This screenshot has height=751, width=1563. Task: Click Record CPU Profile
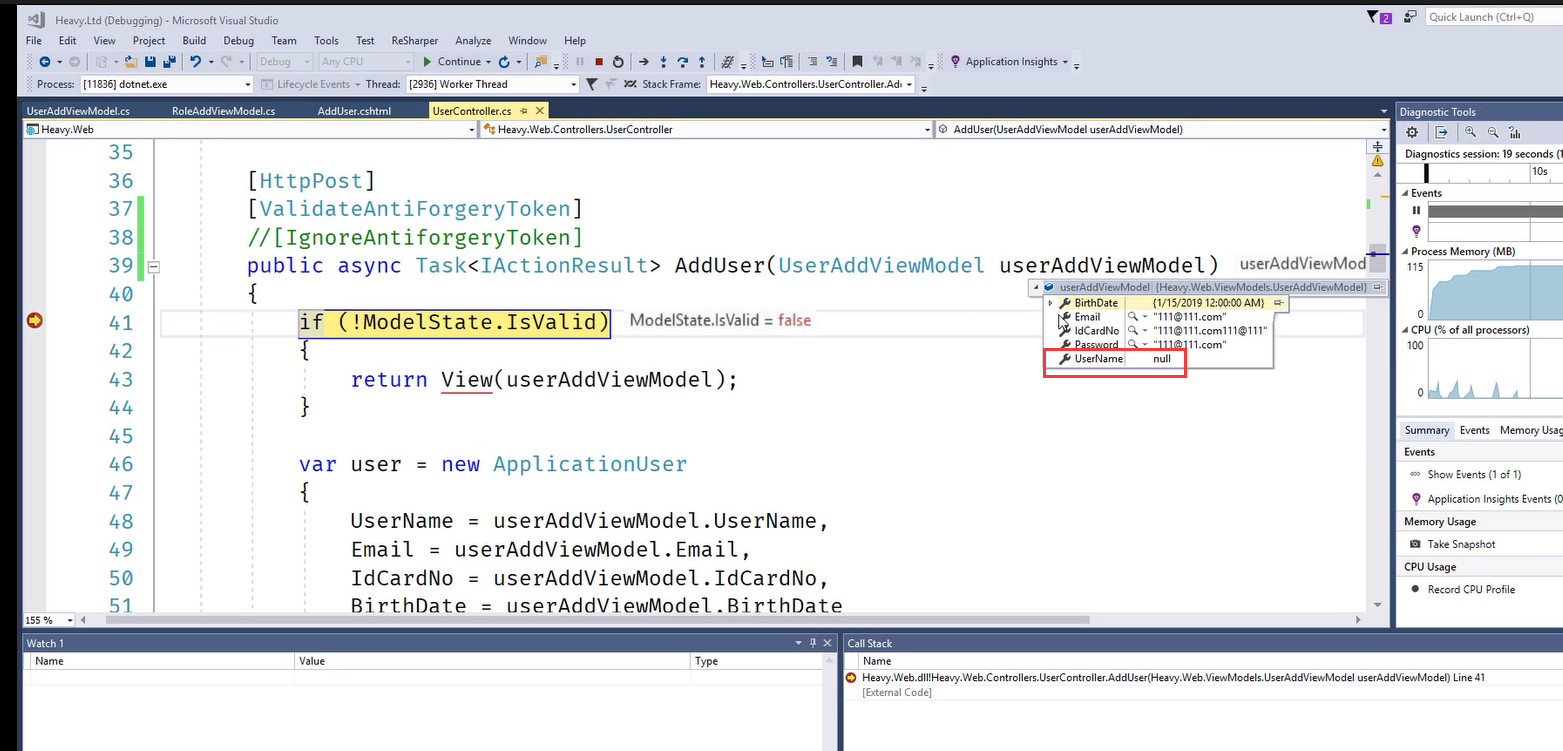point(1471,589)
